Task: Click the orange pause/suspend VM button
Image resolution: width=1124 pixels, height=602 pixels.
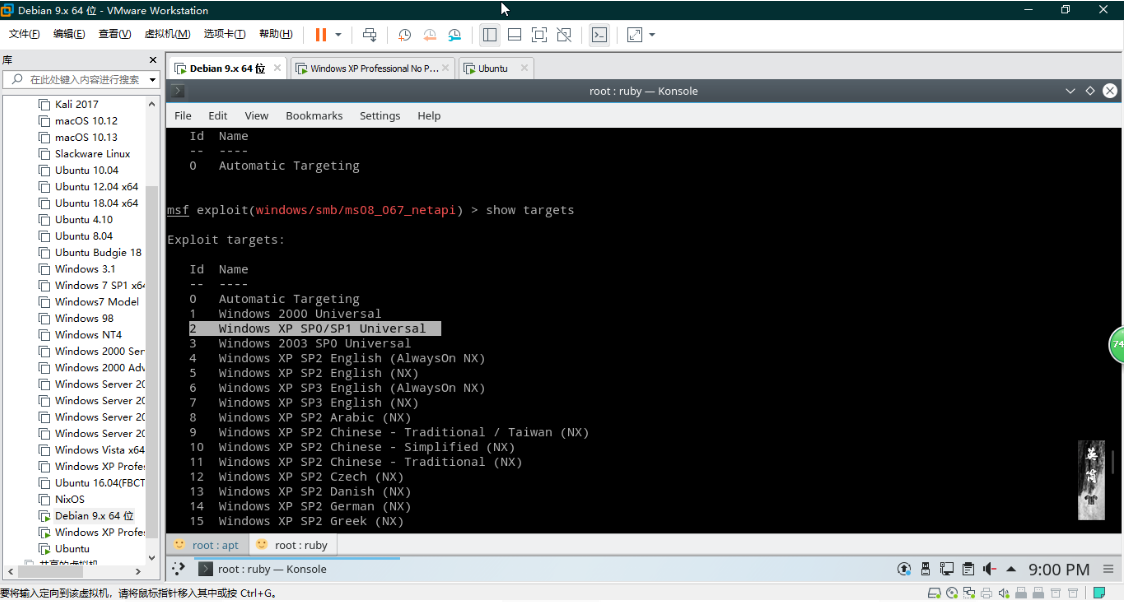Action: tap(321, 34)
